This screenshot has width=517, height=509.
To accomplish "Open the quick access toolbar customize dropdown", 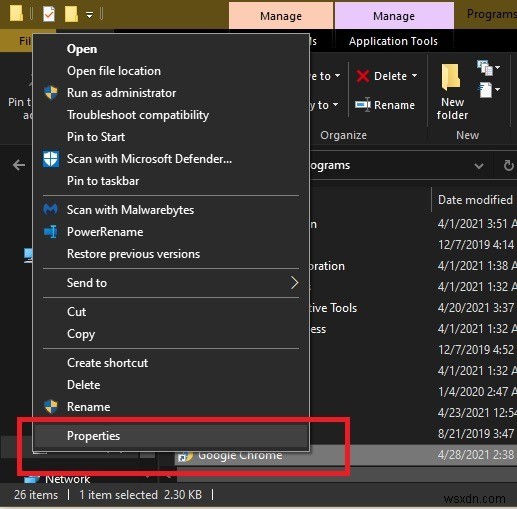I will pos(90,15).
